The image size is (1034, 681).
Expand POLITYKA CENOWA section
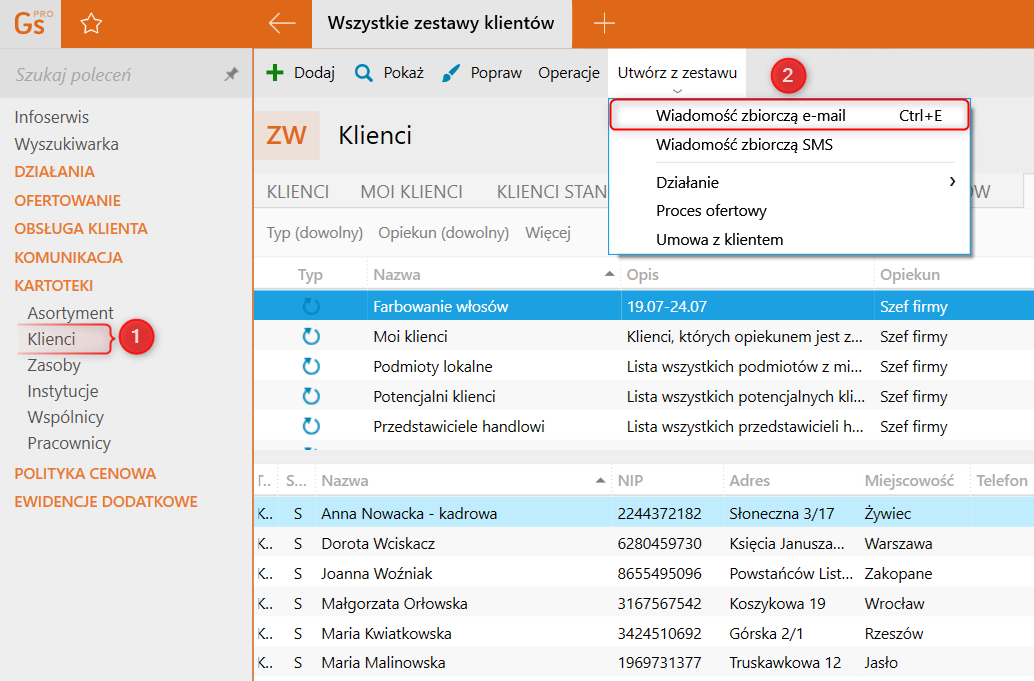coord(85,473)
